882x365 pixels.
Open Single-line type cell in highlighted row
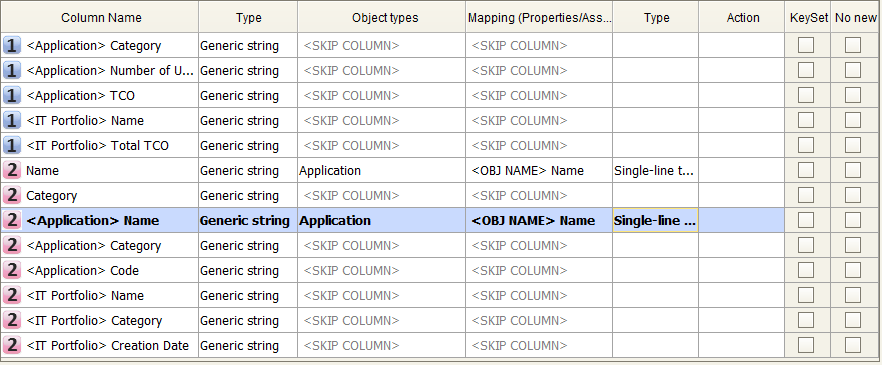(x=655, y=220)
